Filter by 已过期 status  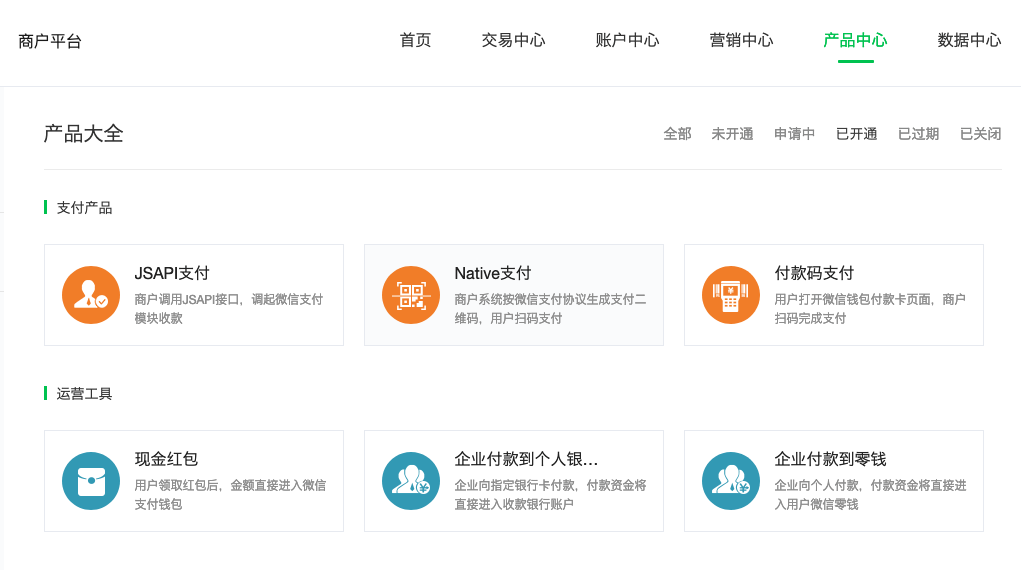tap(918, 134)
